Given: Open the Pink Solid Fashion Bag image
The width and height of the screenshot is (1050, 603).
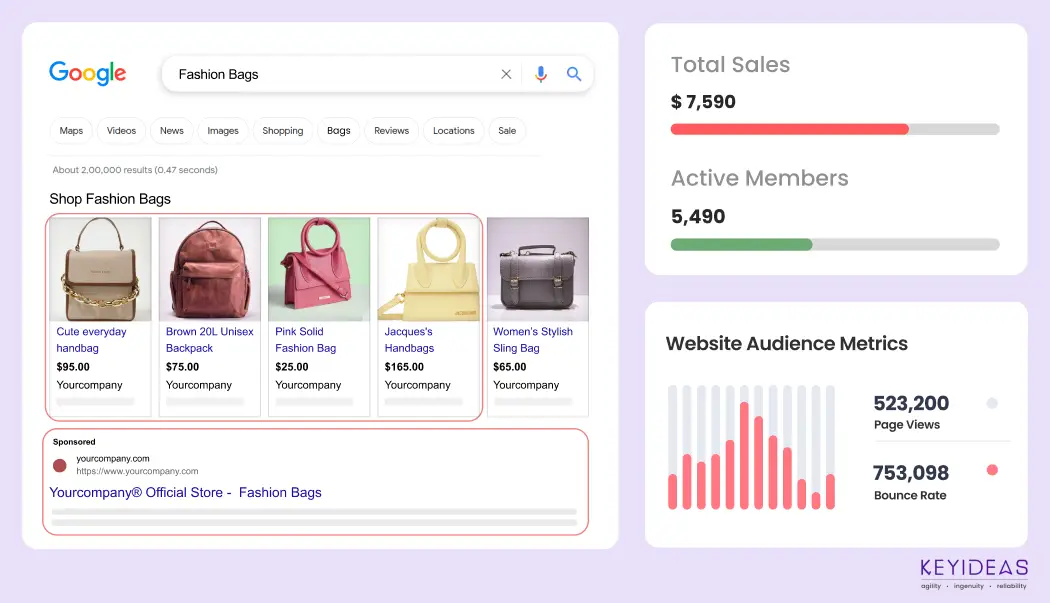Looking at the screenshot, I should coord(319,269).
